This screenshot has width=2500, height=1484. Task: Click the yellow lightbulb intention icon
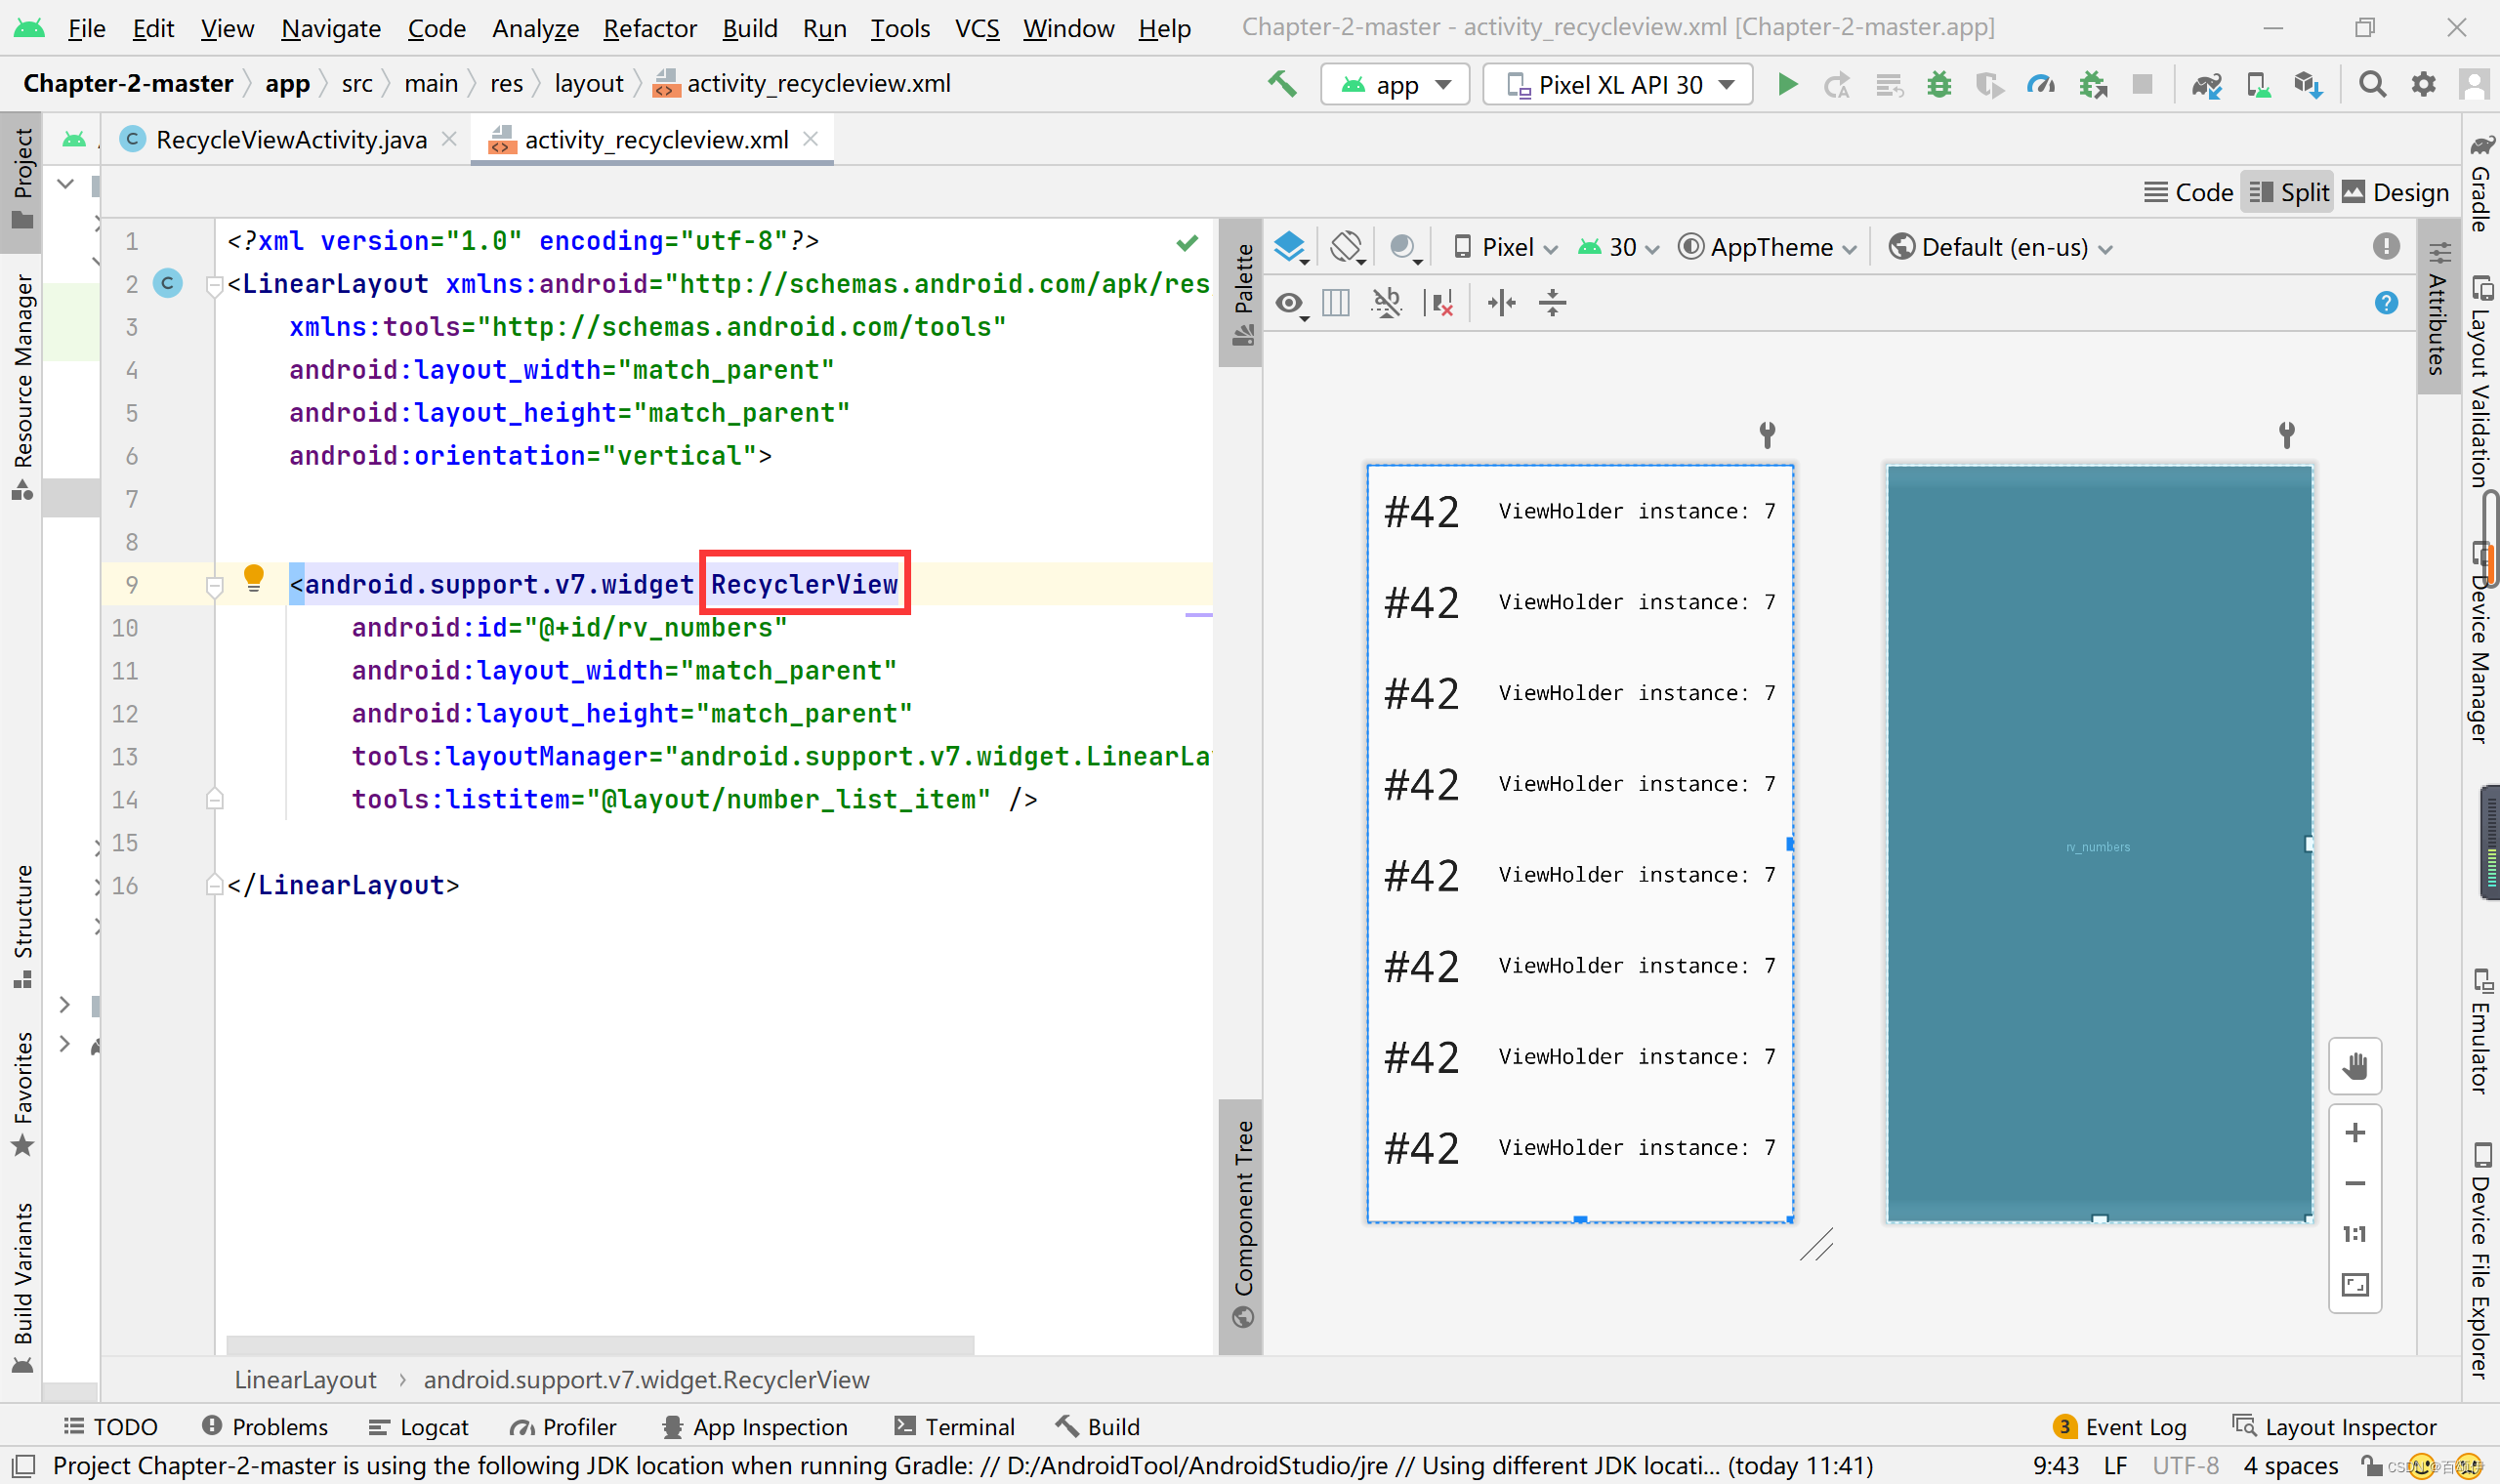(254, 578)
